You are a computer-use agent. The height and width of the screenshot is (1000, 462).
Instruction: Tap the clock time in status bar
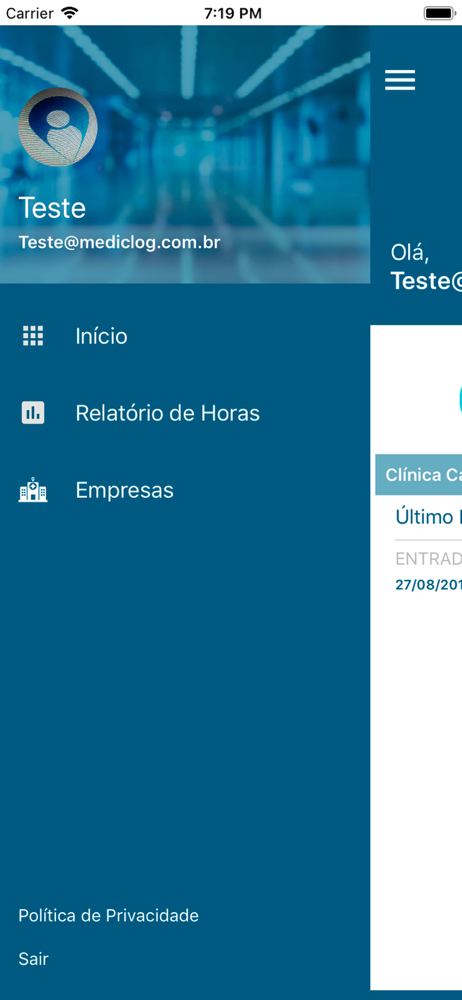(x=233, y=13)
